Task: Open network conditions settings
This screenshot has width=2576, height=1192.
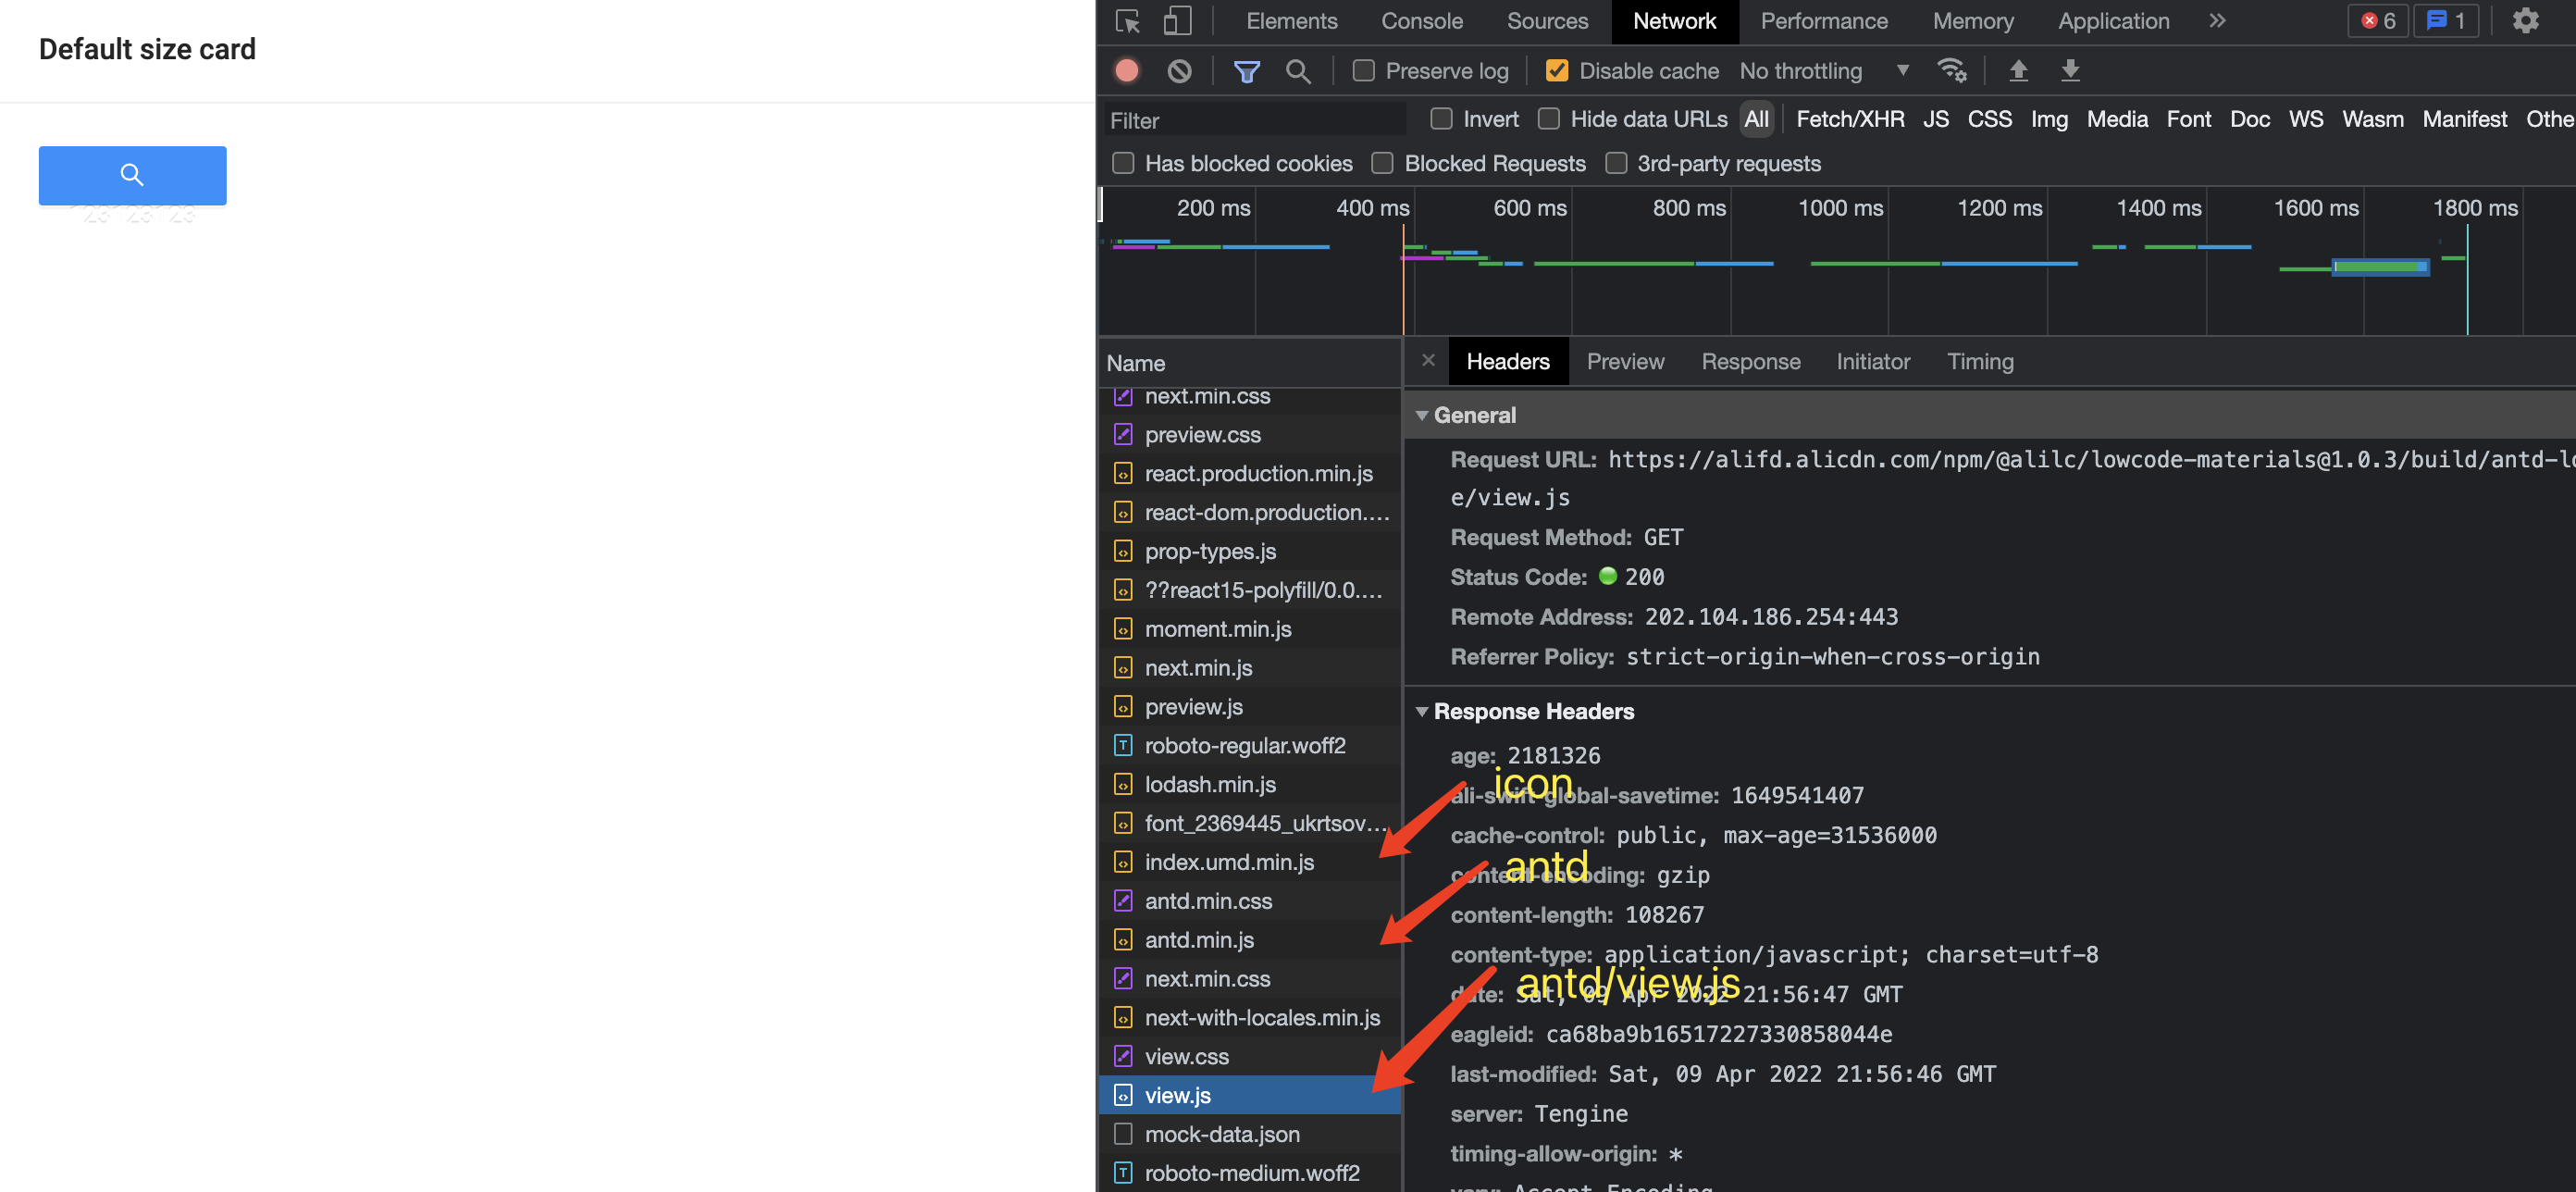Action: (x=1951, y=71)
